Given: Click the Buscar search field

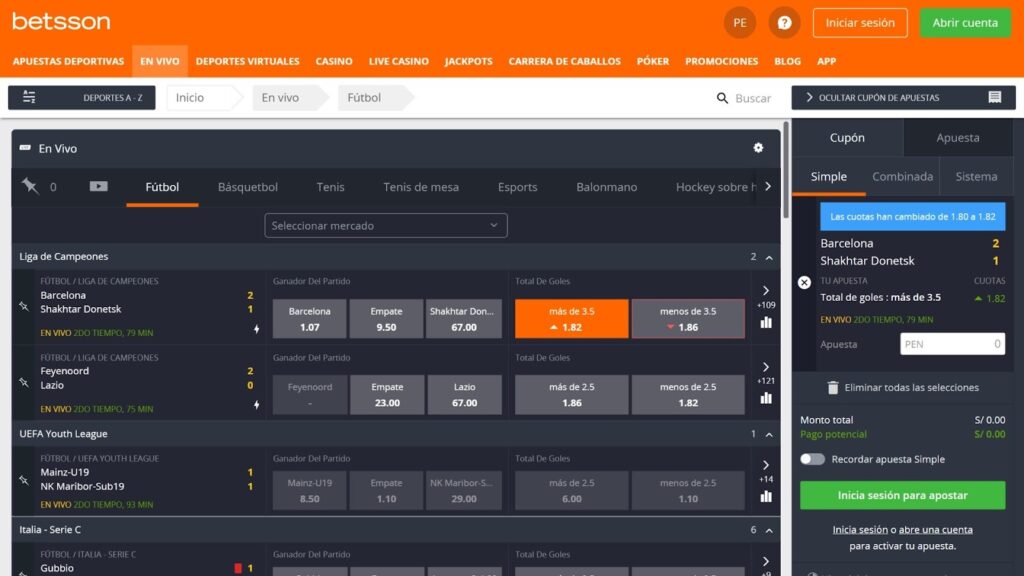Looking at the screenshot, I should pos(753,98).
